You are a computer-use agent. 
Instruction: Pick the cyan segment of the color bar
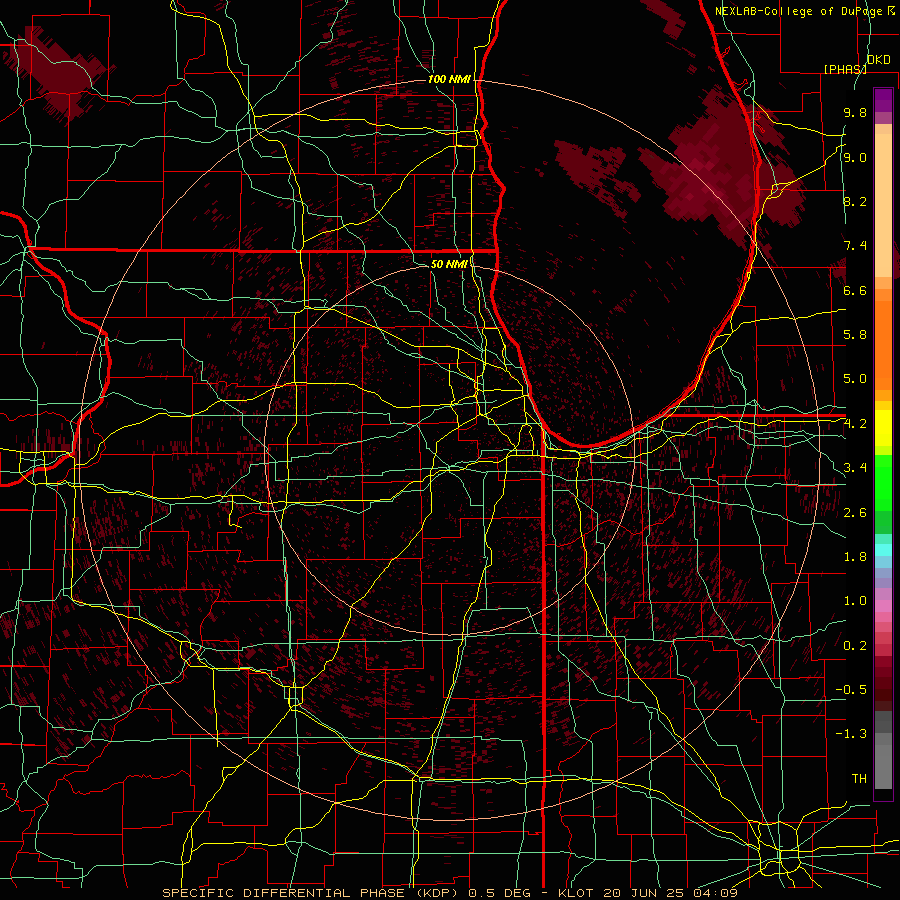coord(883,549)
